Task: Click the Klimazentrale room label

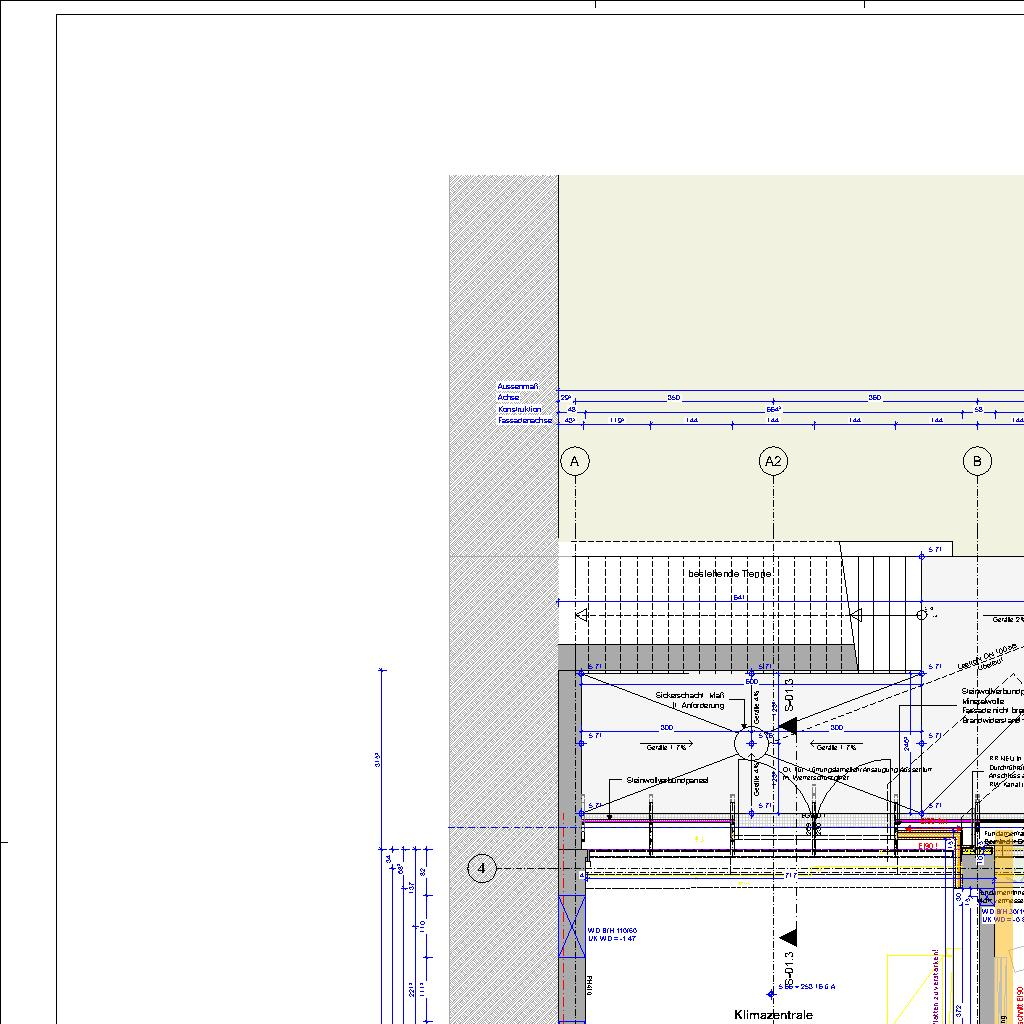Action: point(773,1014)
